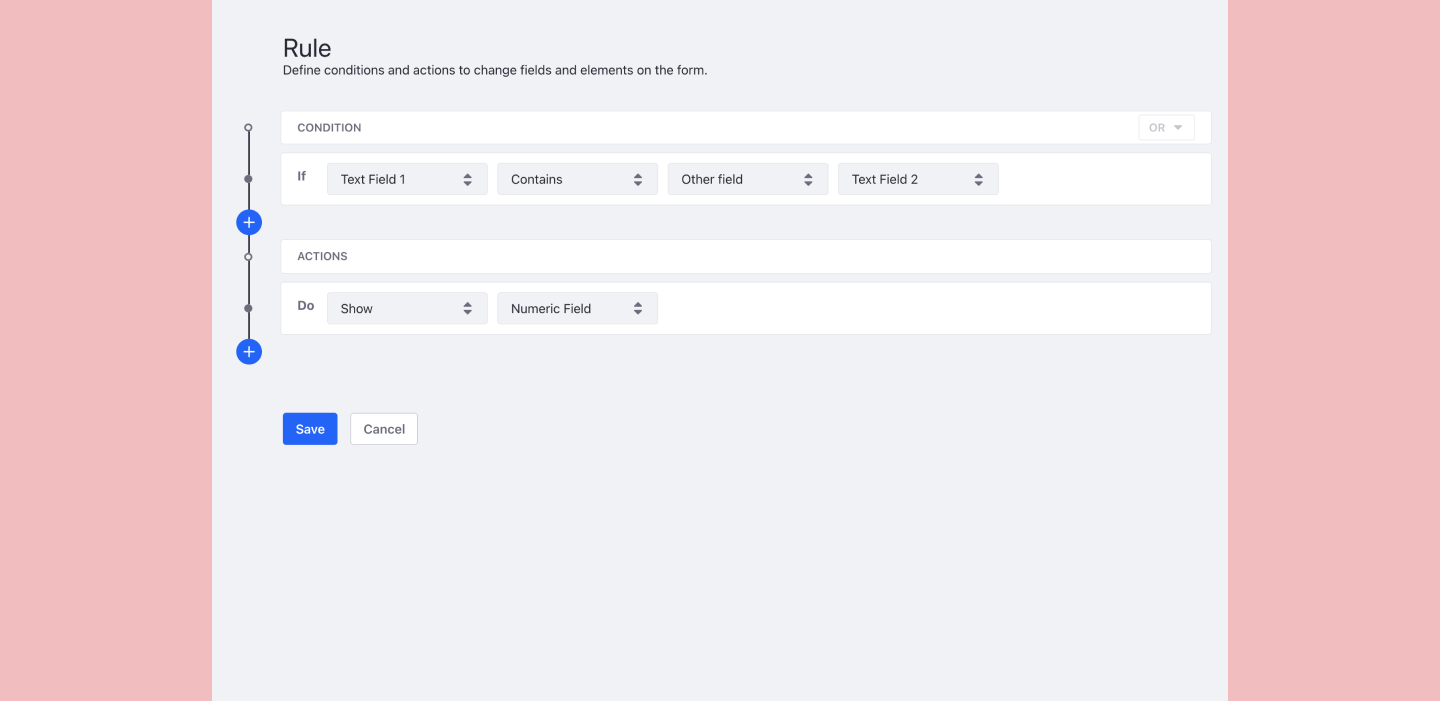Expand the Contains operator dropdown
This screenshot has width=1440, height=701.
click(577, 179)
